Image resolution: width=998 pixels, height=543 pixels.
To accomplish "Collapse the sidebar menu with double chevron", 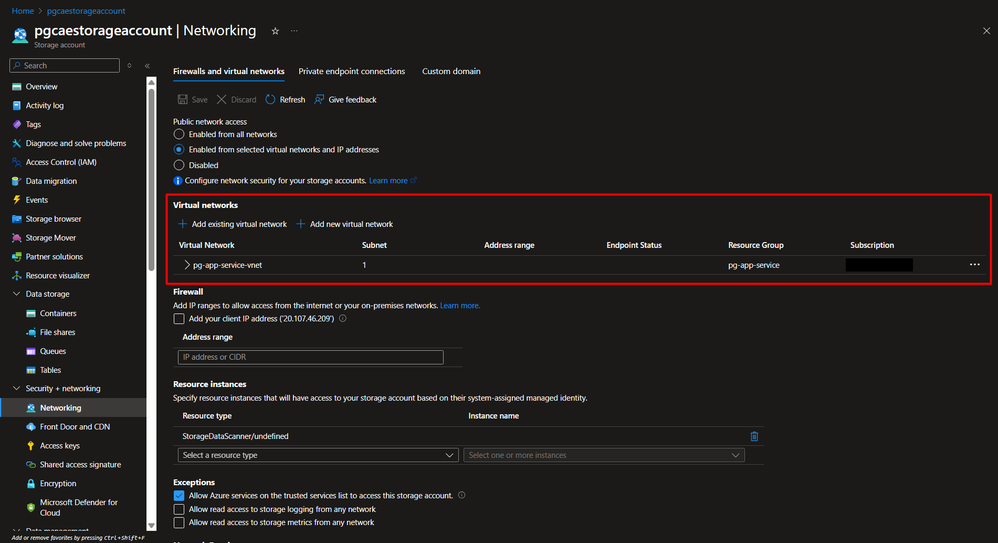I will (147, 66).
